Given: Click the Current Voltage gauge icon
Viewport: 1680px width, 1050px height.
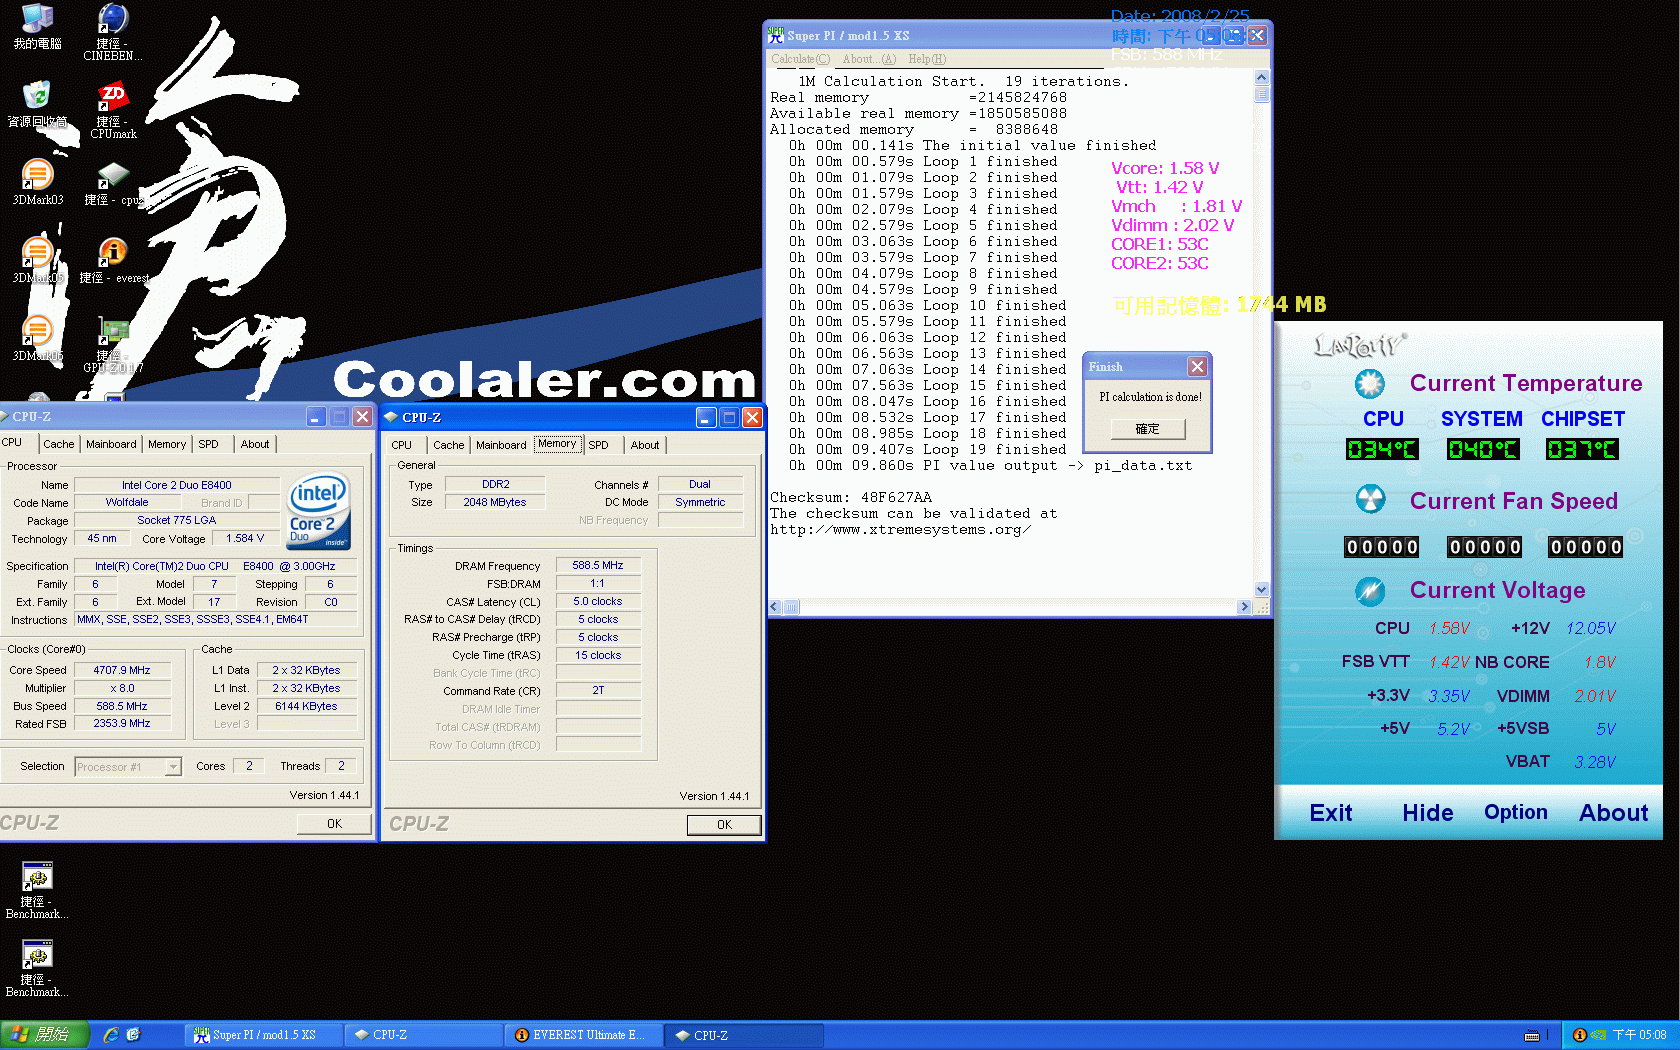Looking at the screenshot, I should 1369,591.
